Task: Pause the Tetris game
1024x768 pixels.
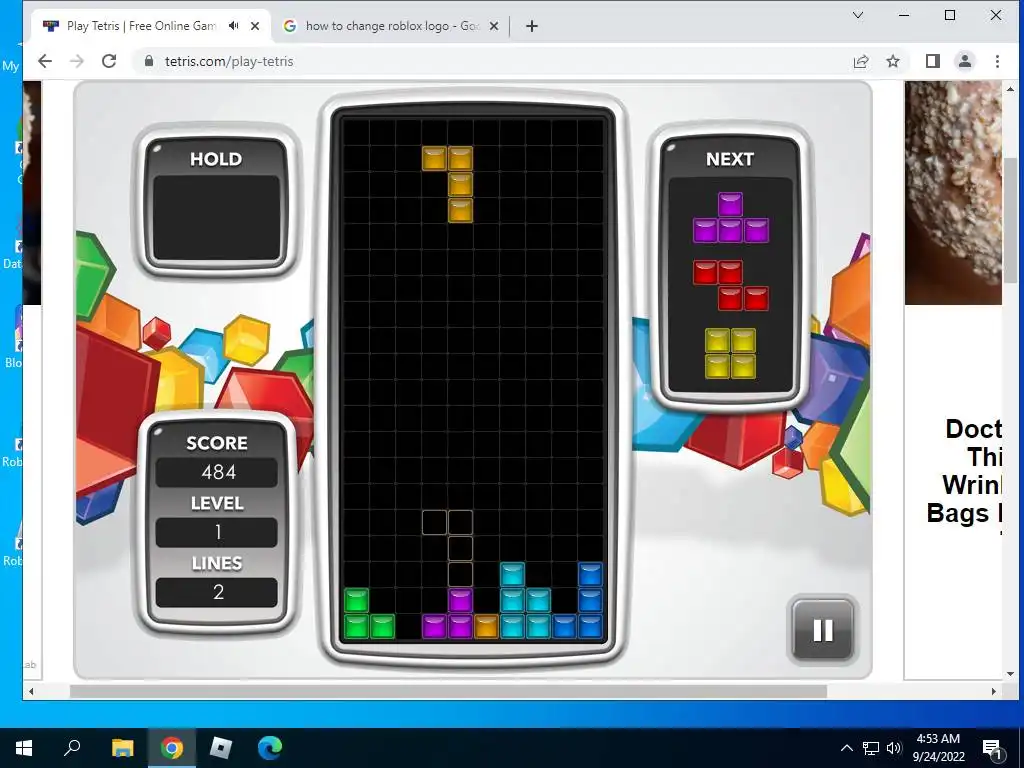Action: pyautogui.click(x=823, y=630)
